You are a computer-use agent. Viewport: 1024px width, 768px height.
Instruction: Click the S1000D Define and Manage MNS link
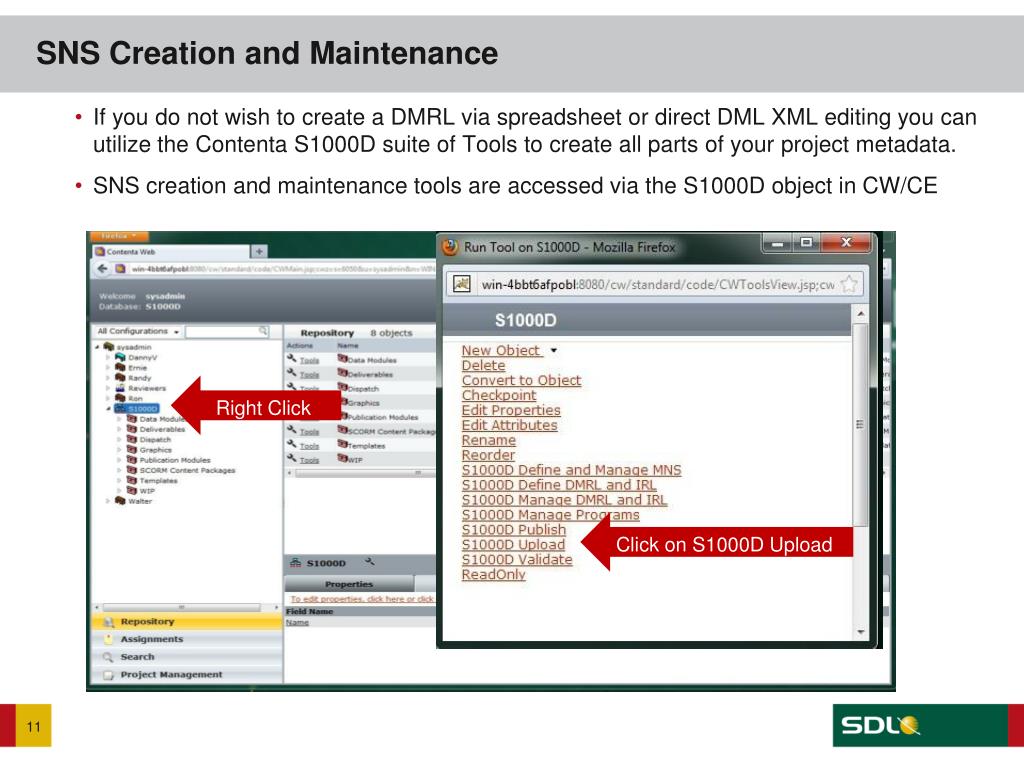point(571,470)
